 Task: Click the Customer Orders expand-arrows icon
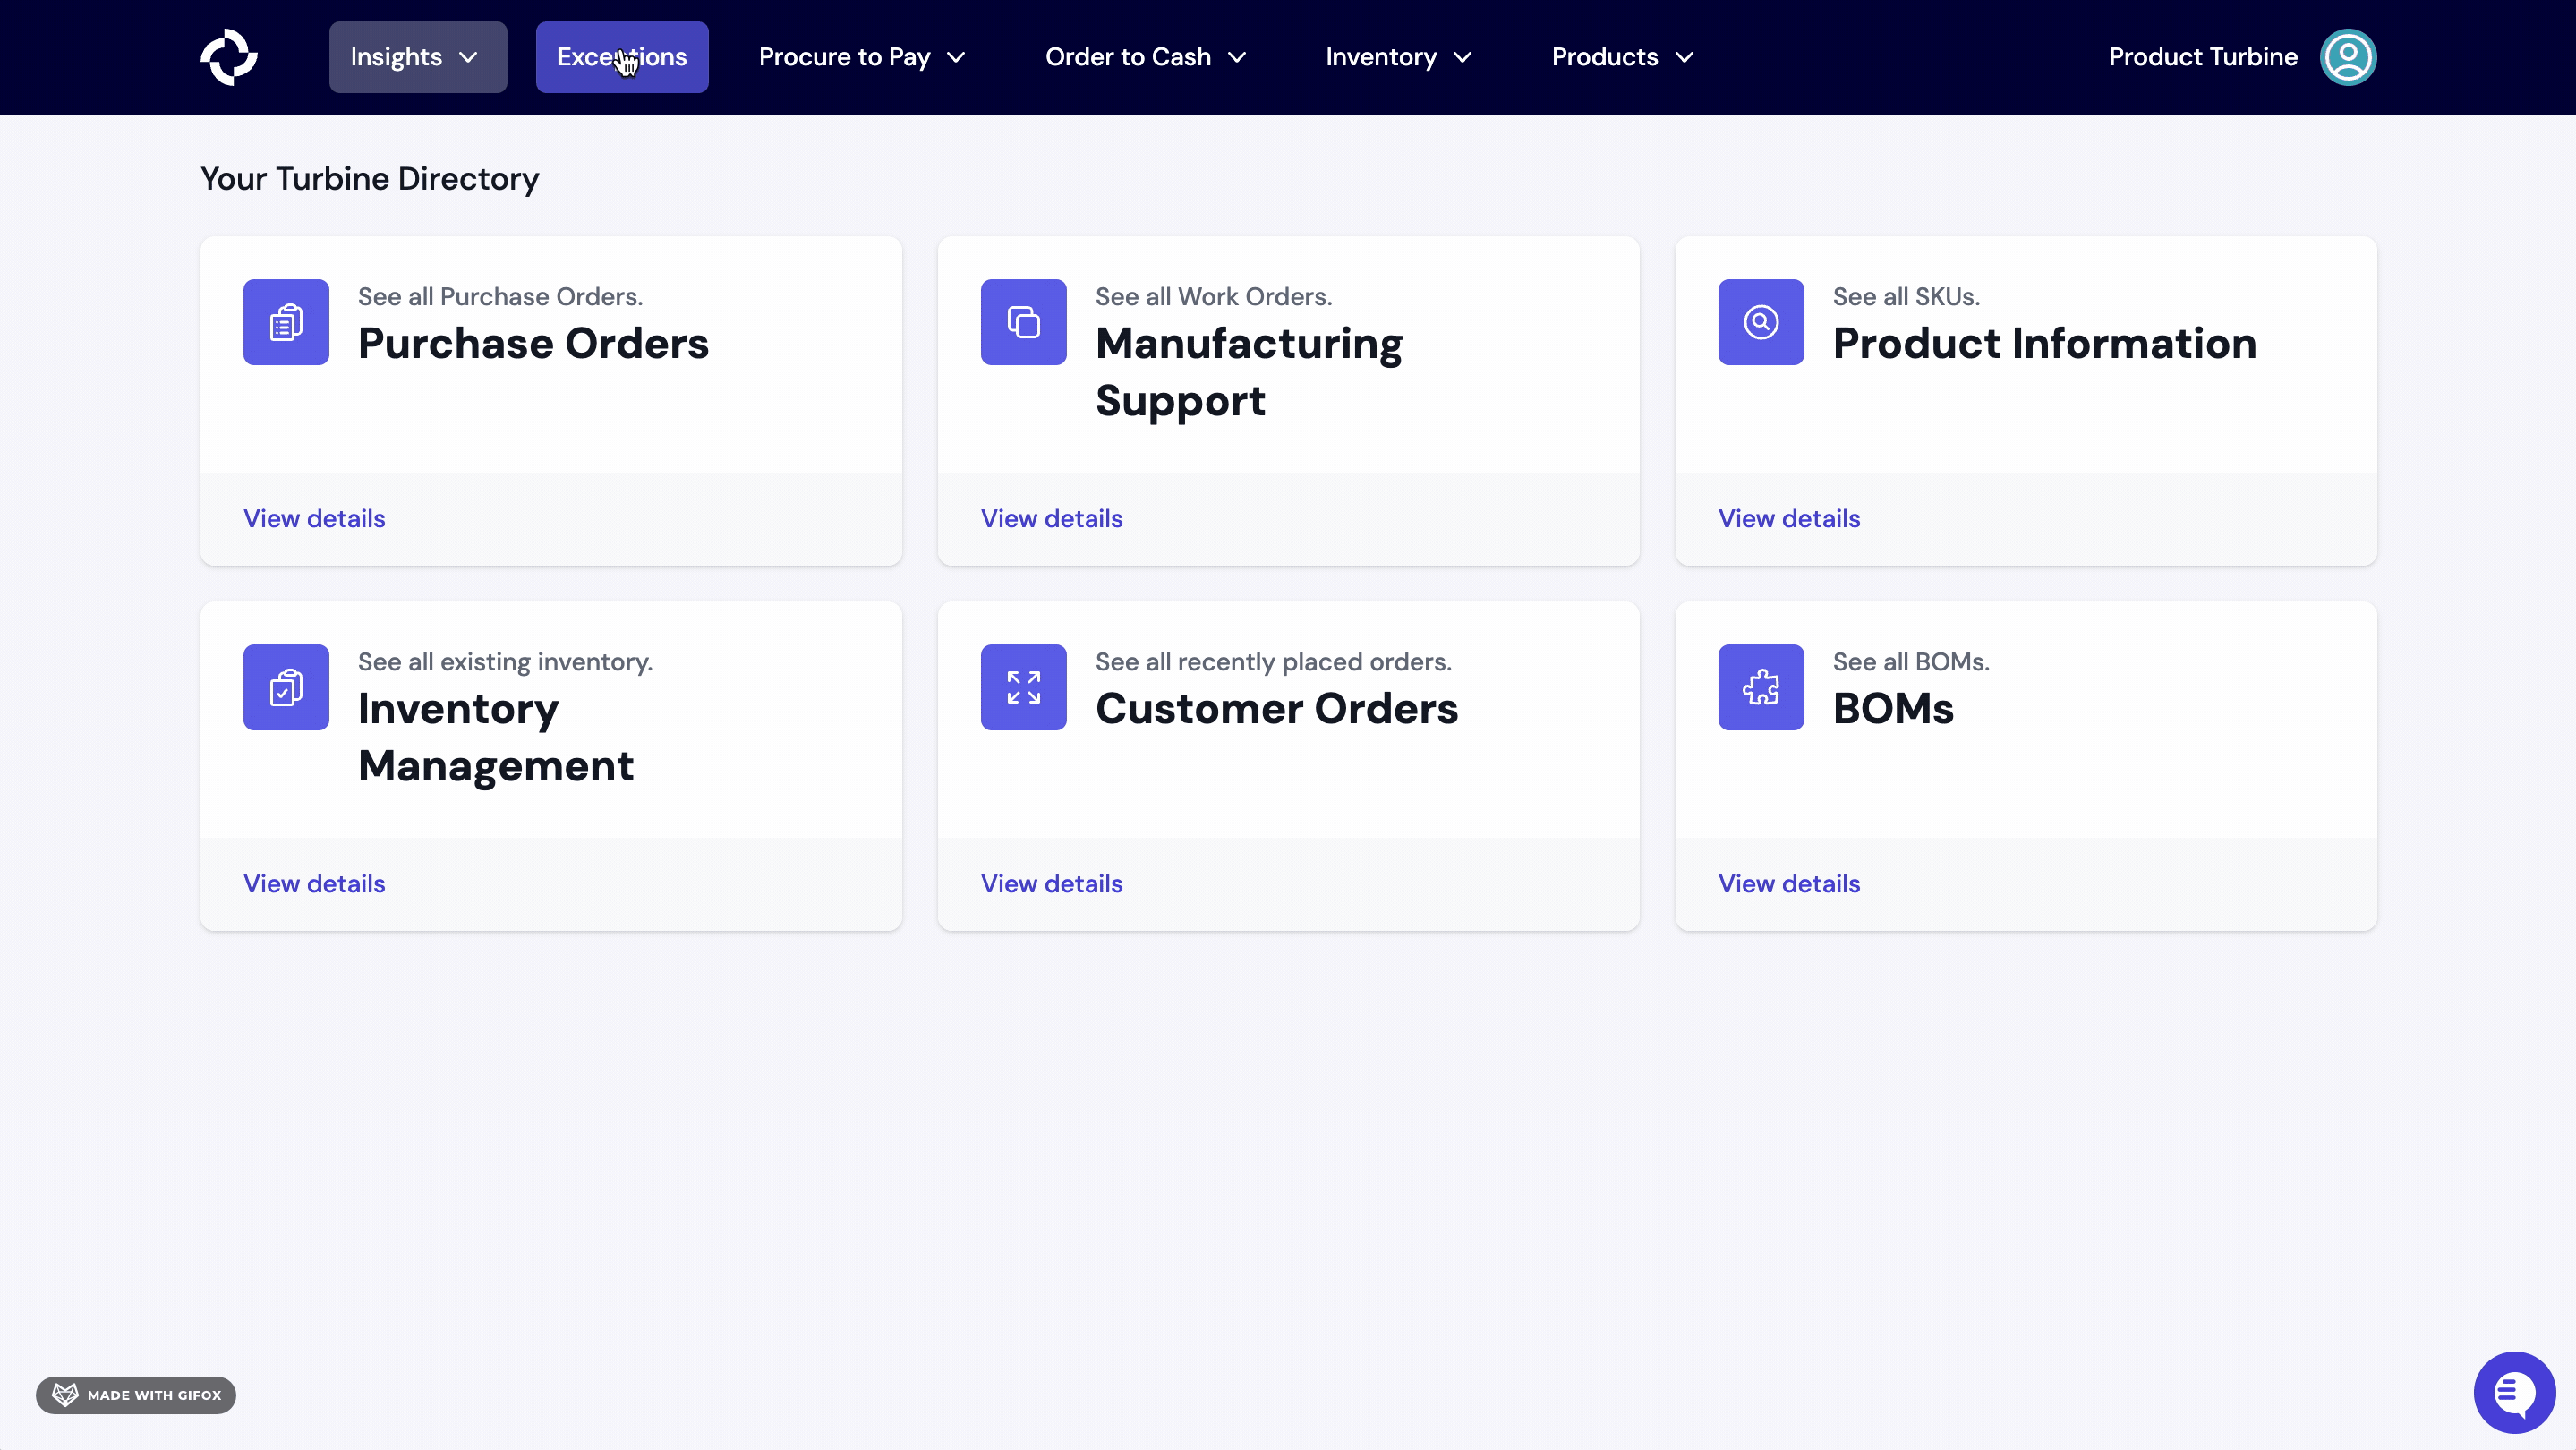(1023, 687)
